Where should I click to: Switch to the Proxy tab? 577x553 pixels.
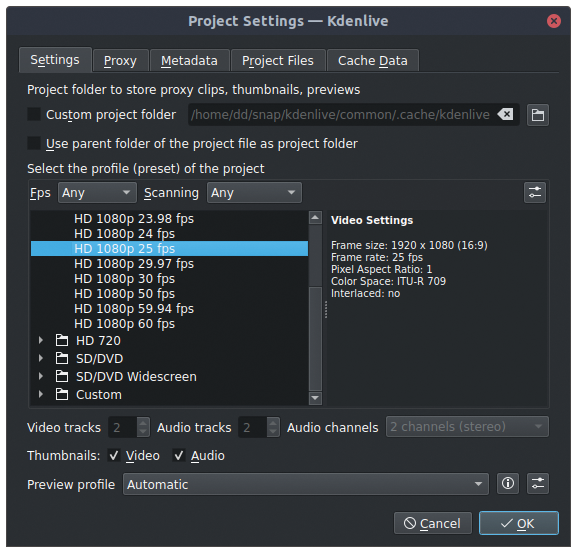120,61
